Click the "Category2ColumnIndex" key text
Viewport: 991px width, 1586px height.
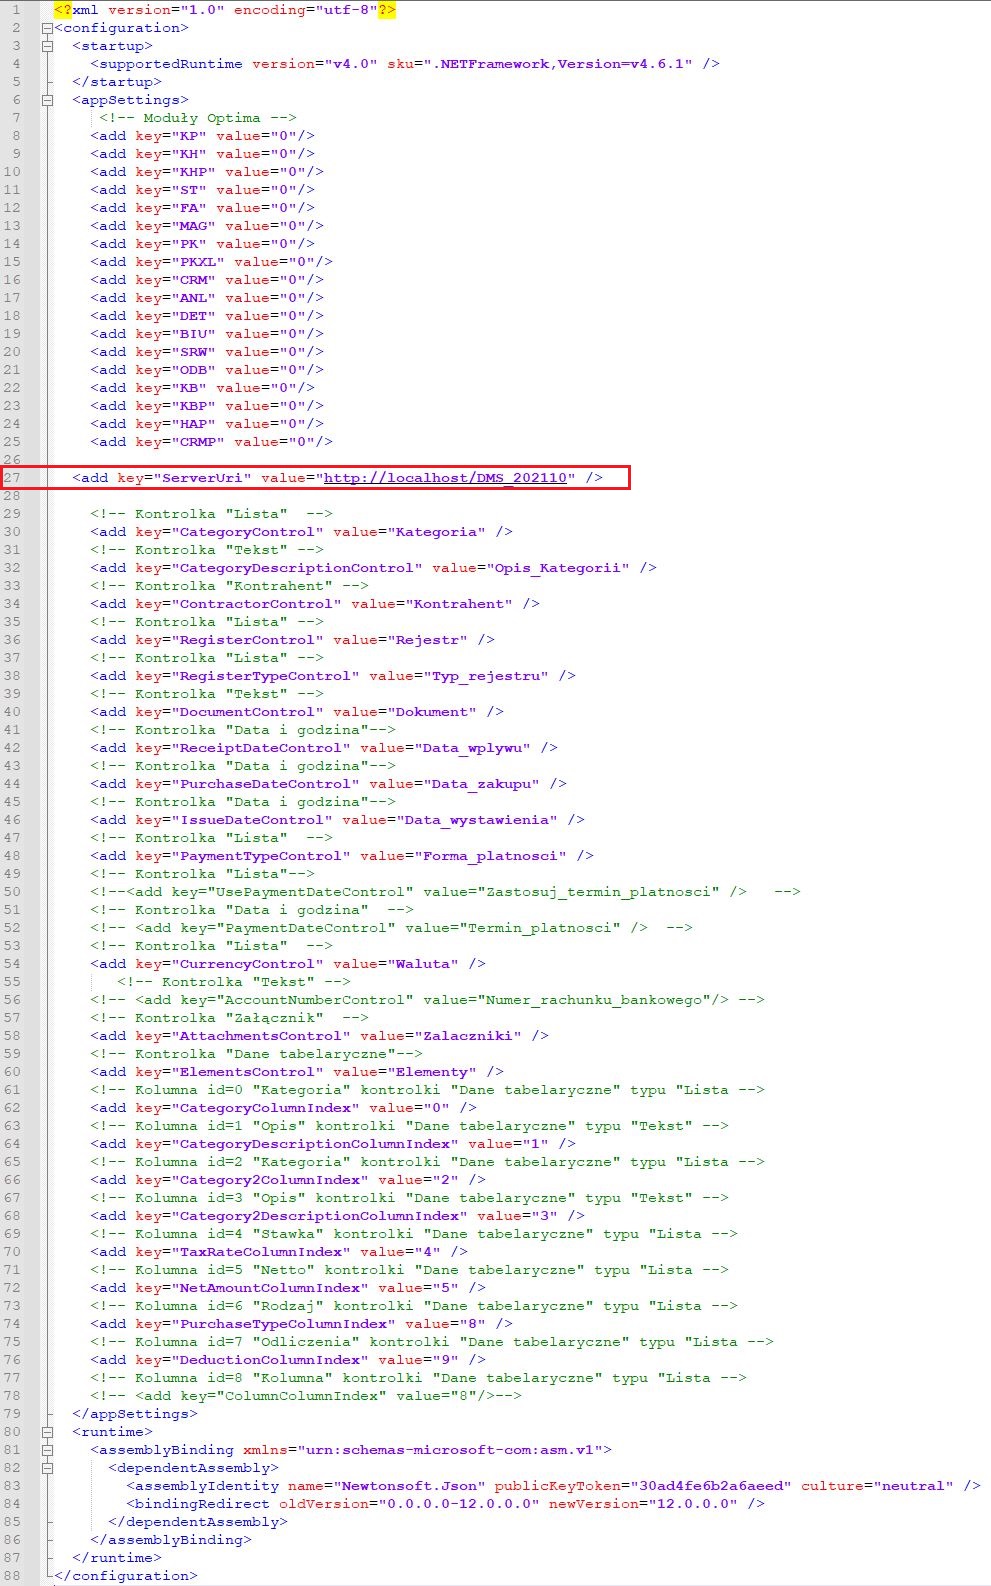(x=271, y=1180)
